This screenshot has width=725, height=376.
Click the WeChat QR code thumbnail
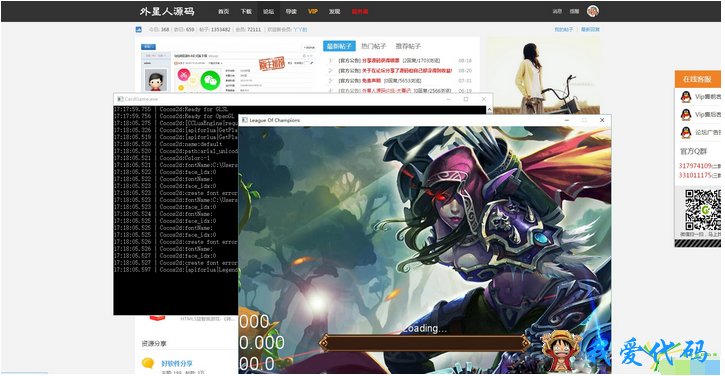pyautogui.click(x=703, y=210)
